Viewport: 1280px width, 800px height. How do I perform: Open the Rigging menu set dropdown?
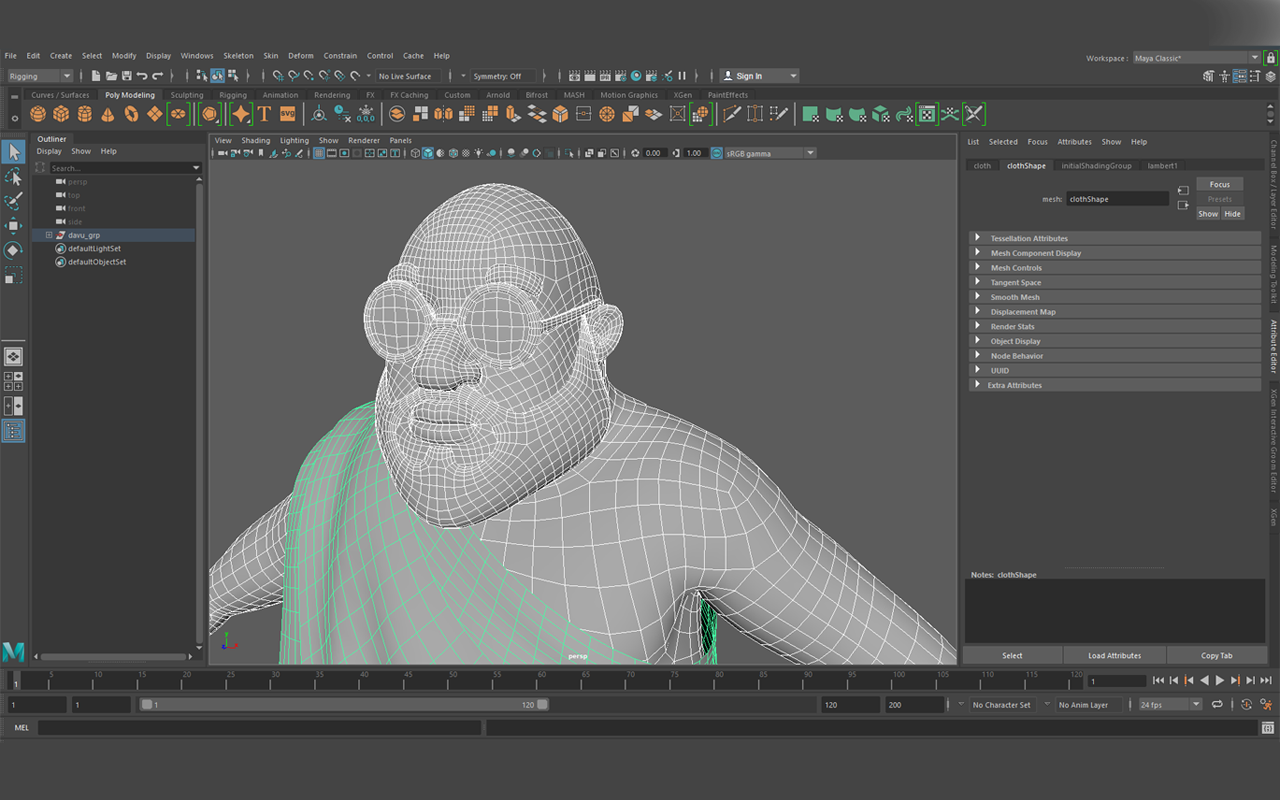40,76
